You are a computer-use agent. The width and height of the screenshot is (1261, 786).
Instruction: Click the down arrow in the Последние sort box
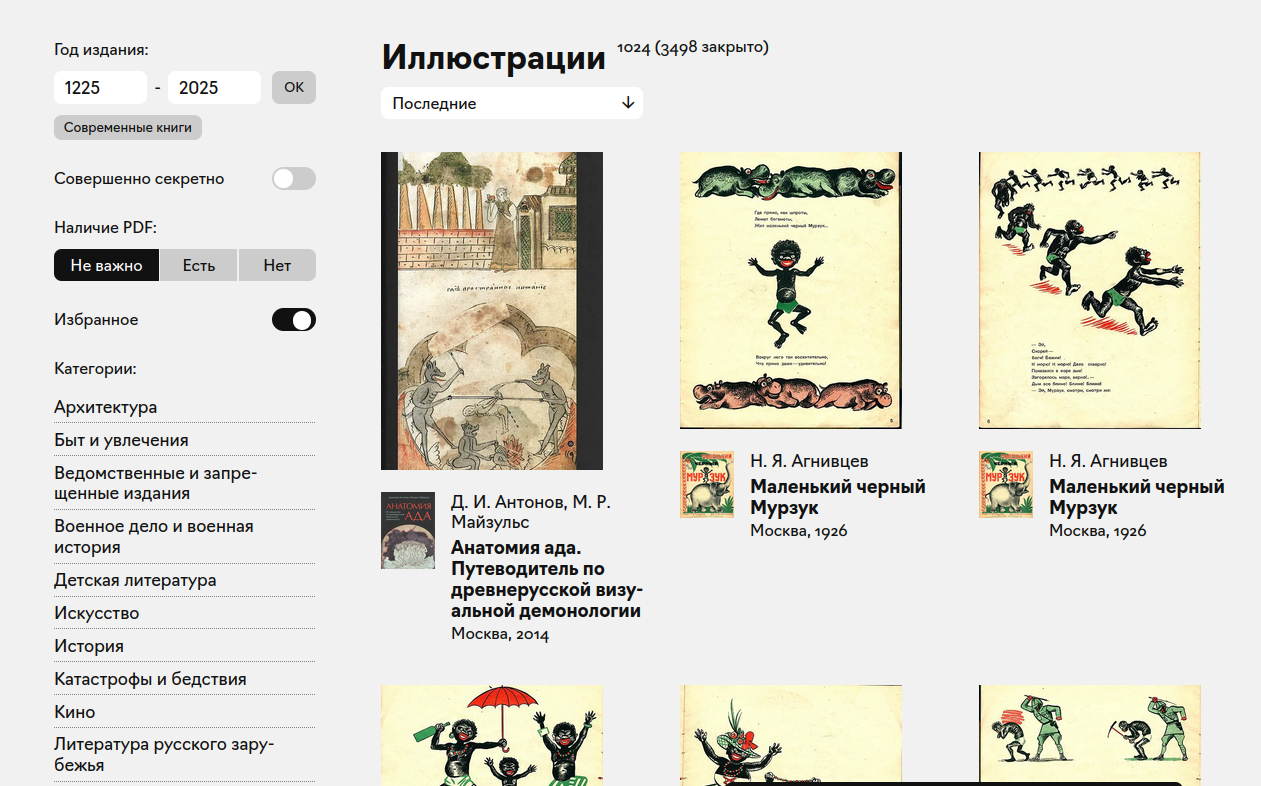tap(628, 103)
